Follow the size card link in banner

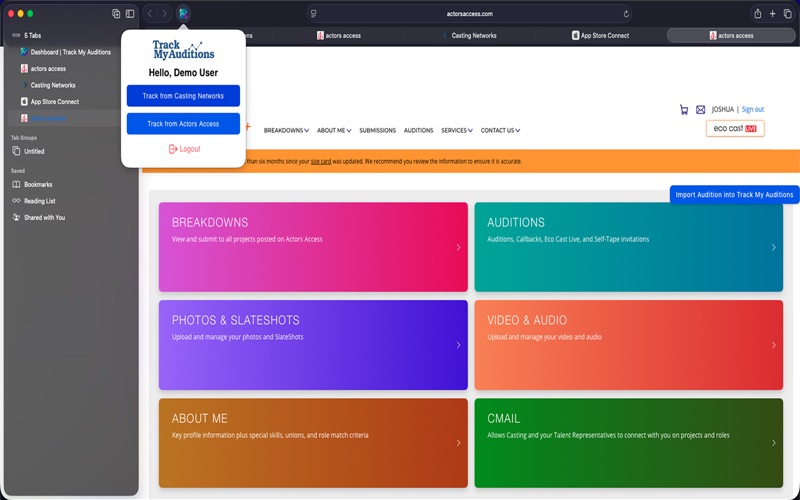[321, 162]
